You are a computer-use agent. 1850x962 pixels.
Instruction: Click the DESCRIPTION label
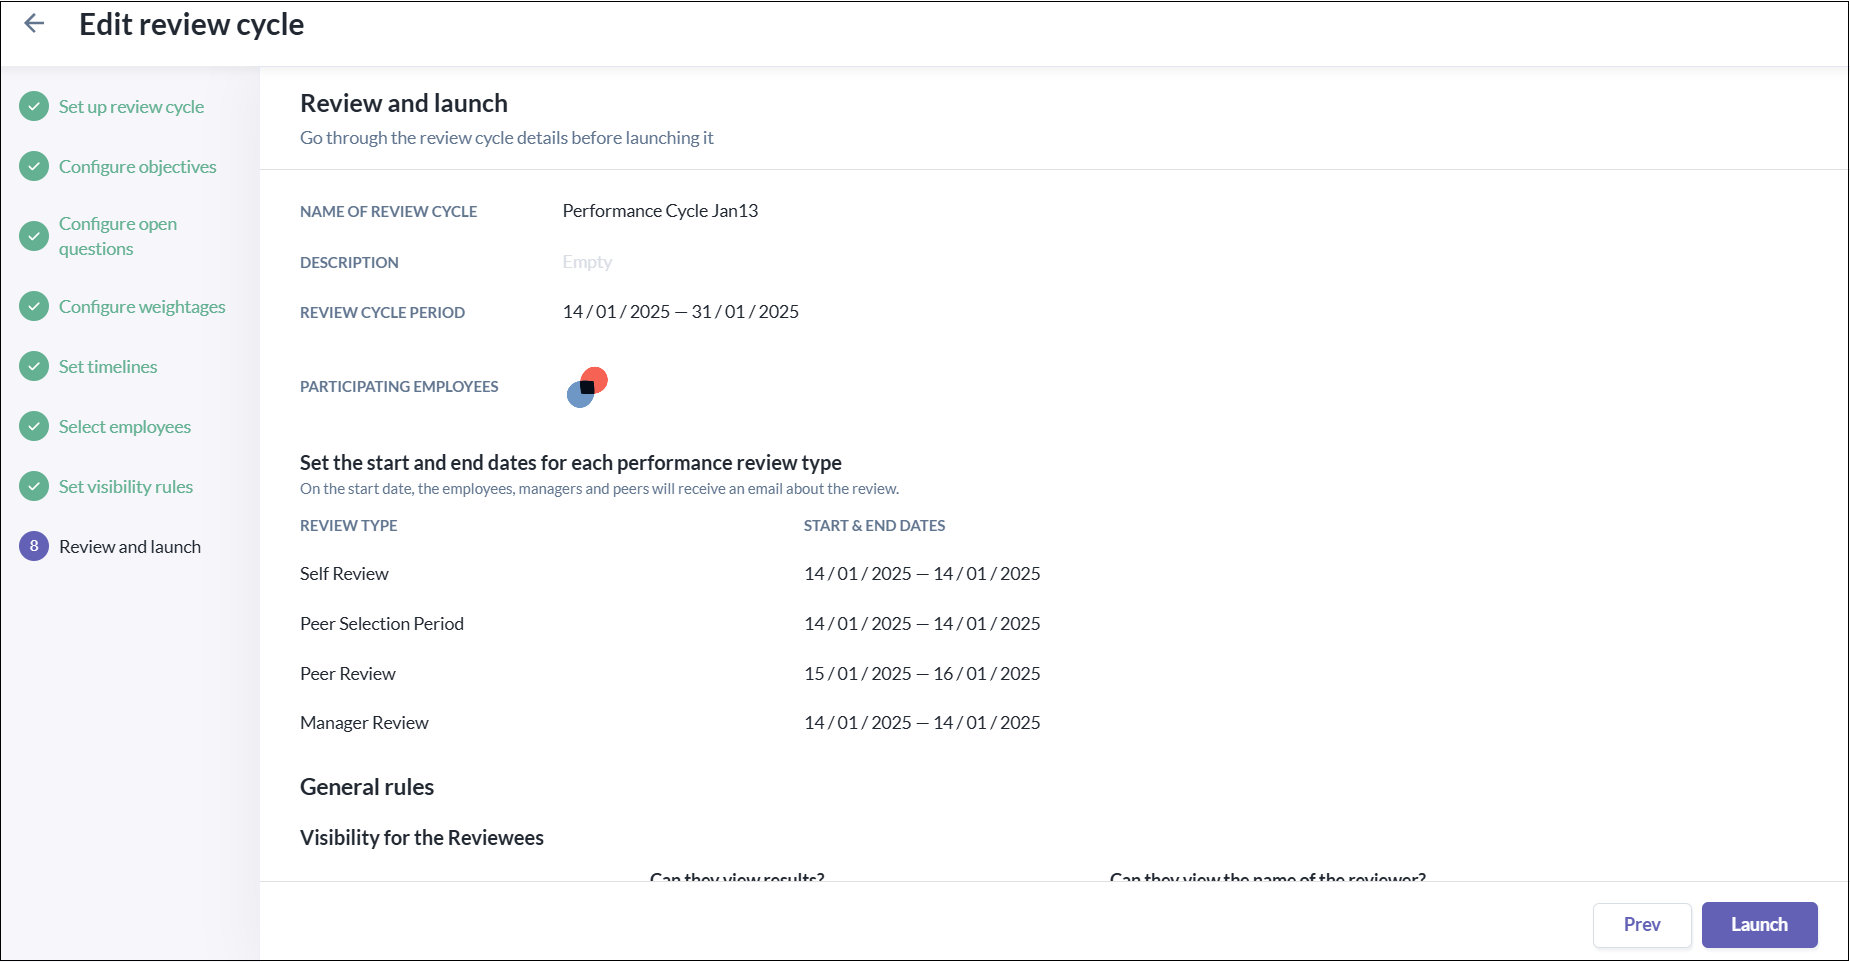[349, 263]
